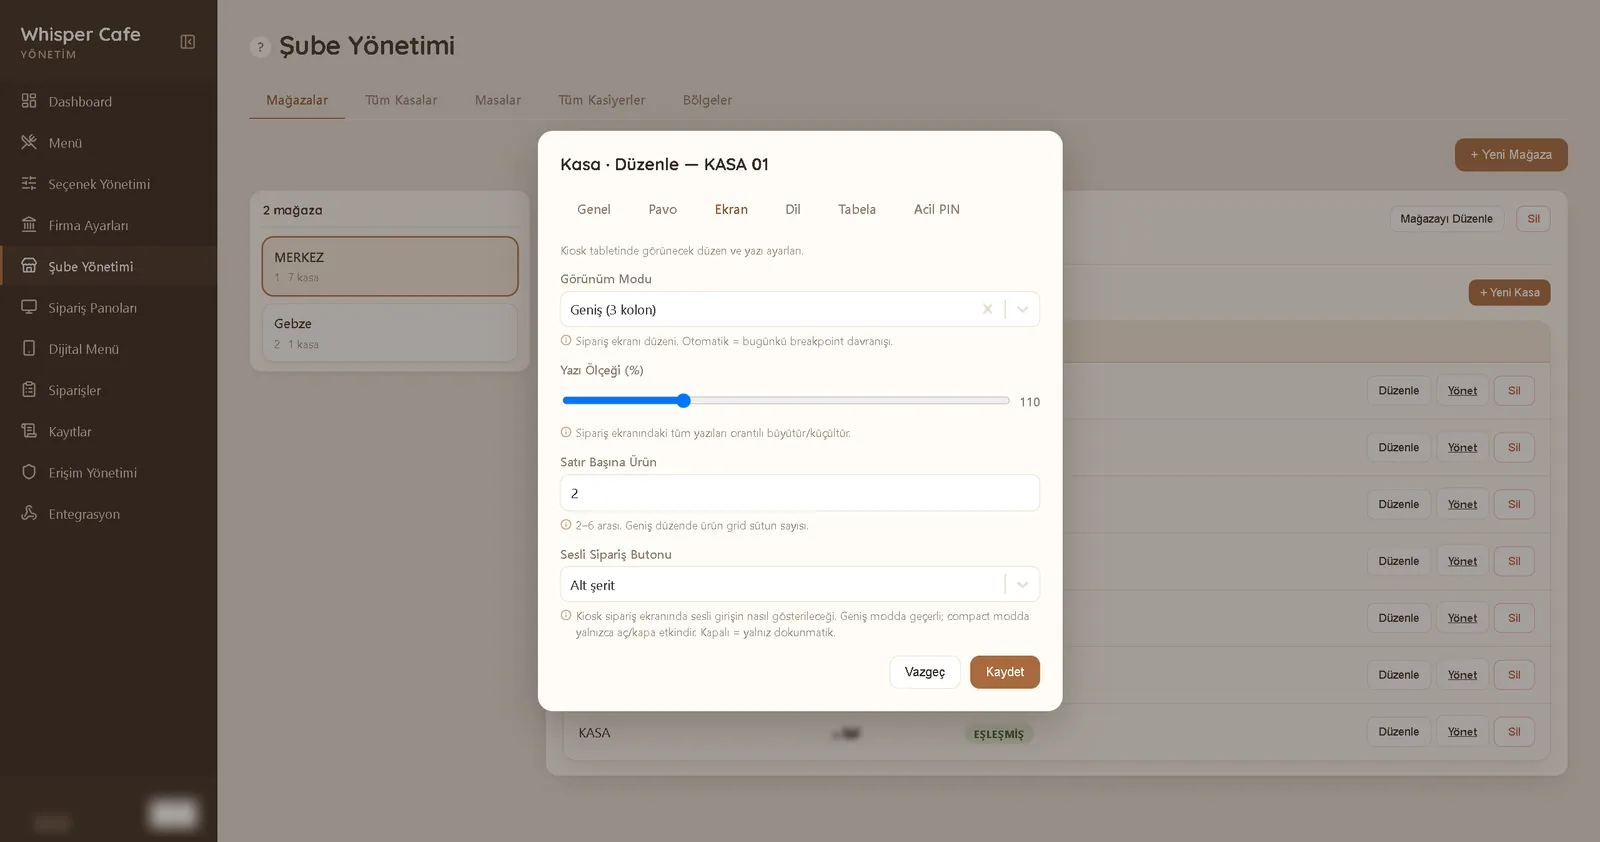
Task: Expand the Görünüm Modu dropdown
Action: [1022, 309]
